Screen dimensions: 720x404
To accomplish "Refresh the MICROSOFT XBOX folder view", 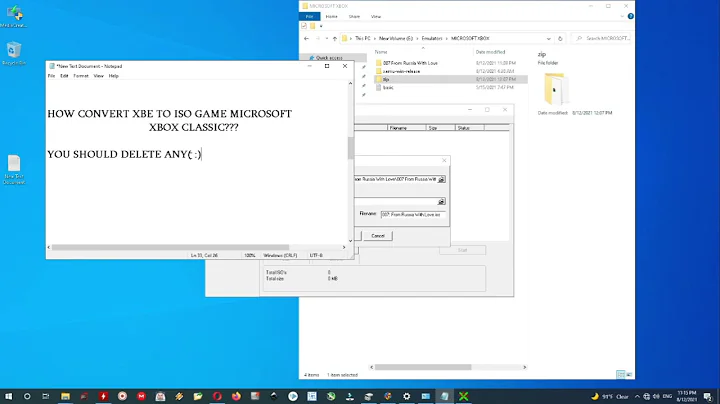I will pos(560,39).
